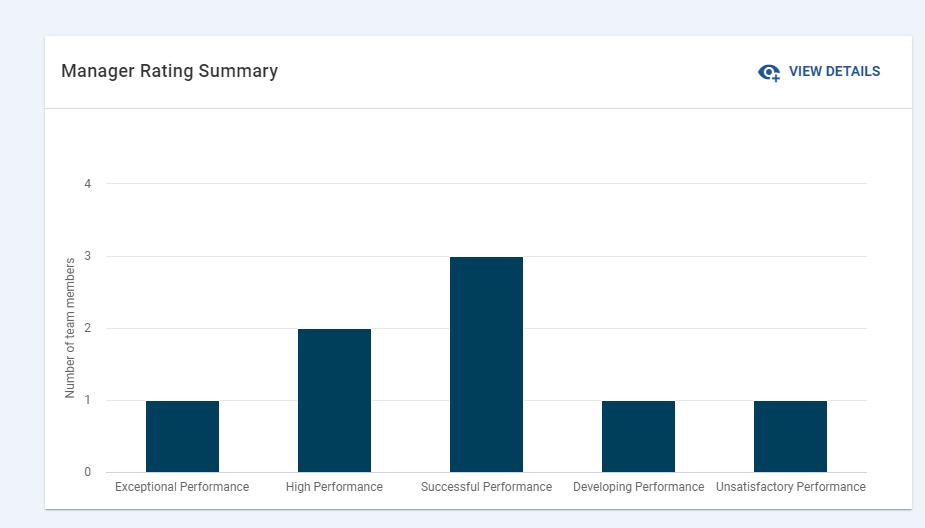
Task: Click the y-axis value 4
Action: click(88, 184)
